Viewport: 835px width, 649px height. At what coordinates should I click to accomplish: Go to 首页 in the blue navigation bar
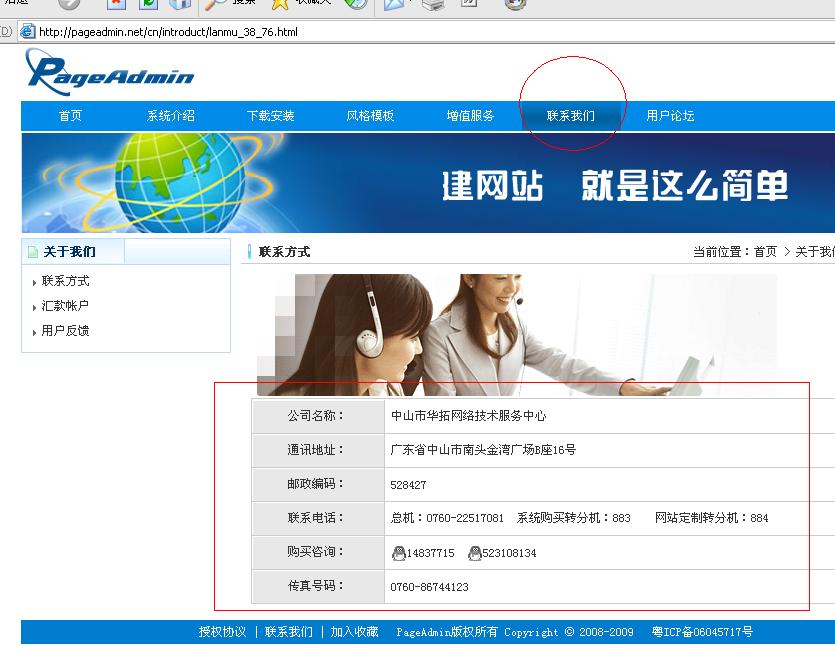pos(70,116)
